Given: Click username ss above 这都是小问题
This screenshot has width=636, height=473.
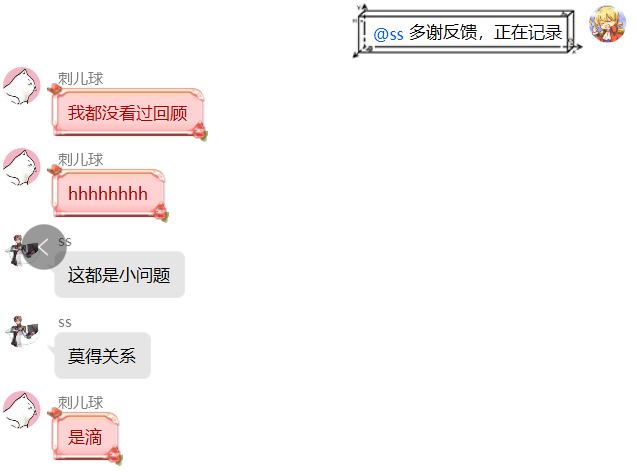Looking at the screenshot, I should click(x=65, y=242).
